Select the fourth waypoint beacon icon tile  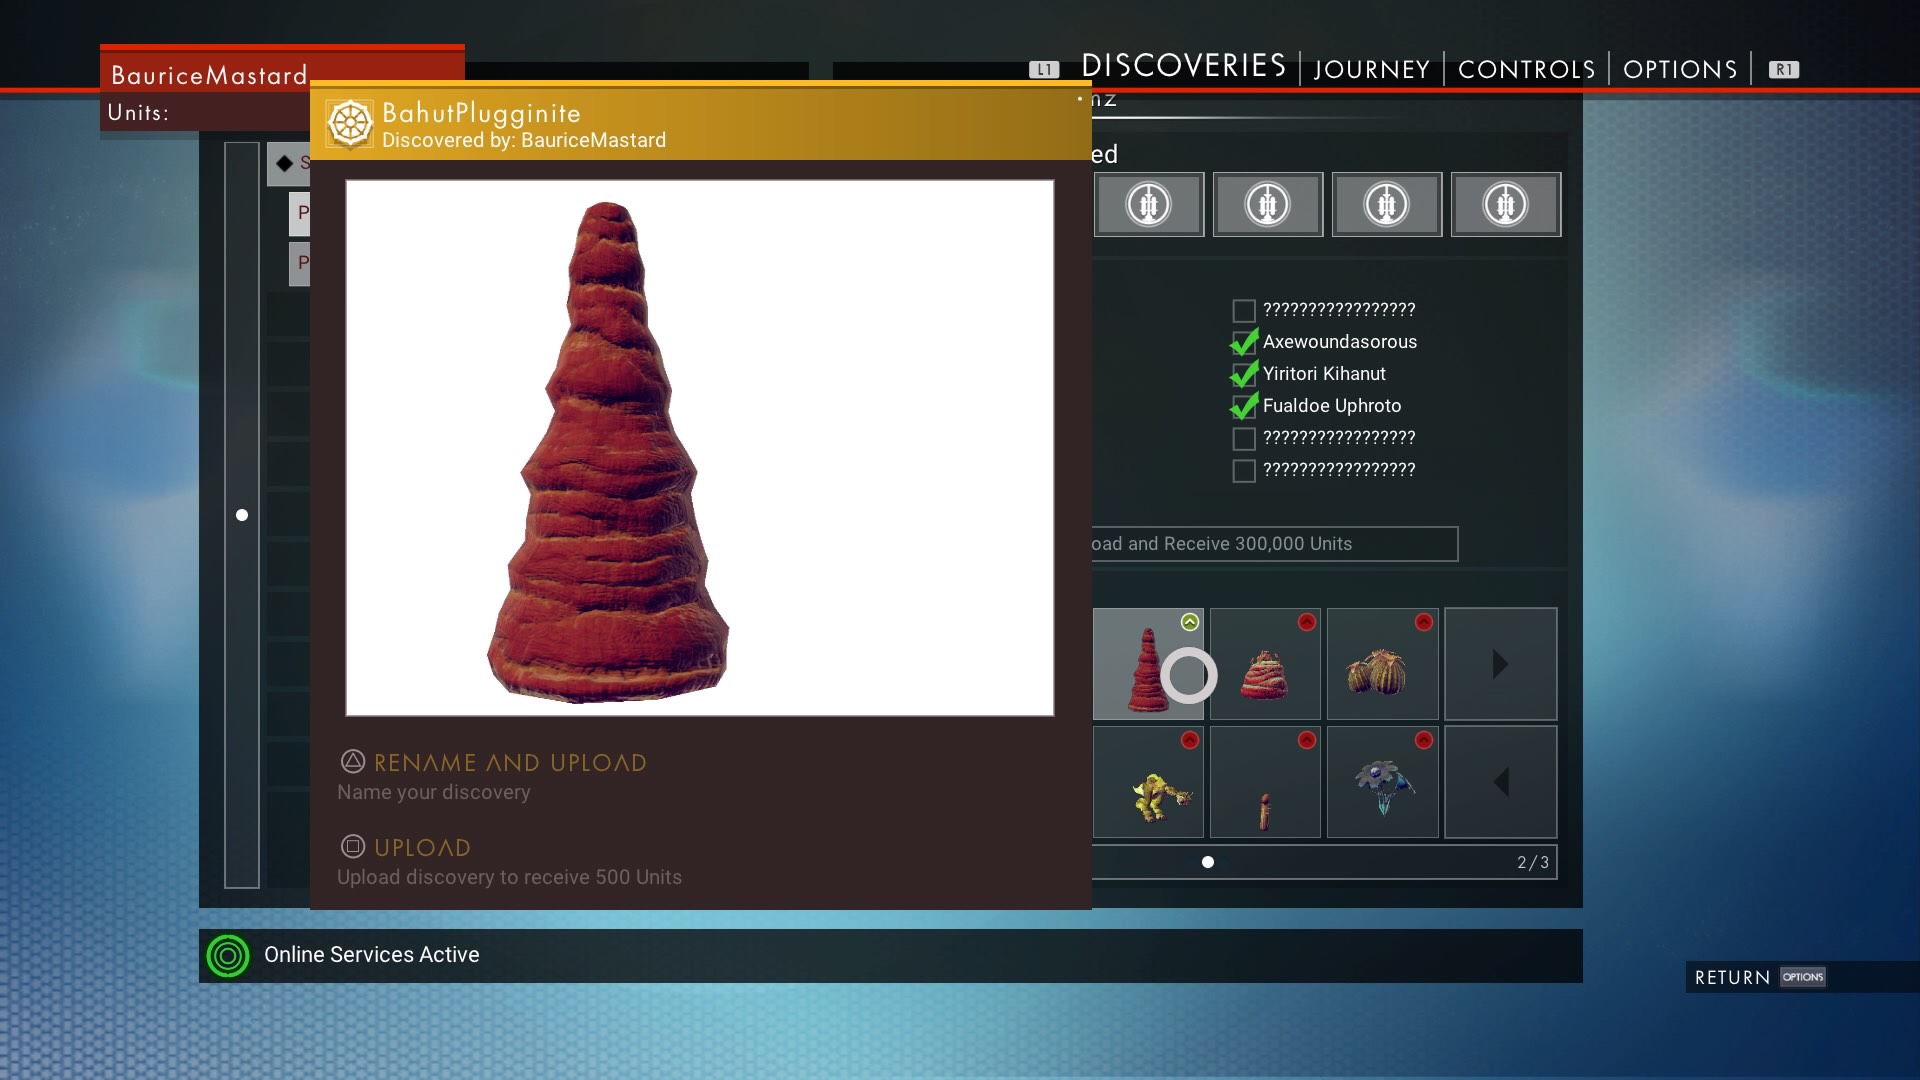click(x=1506, y=205)
